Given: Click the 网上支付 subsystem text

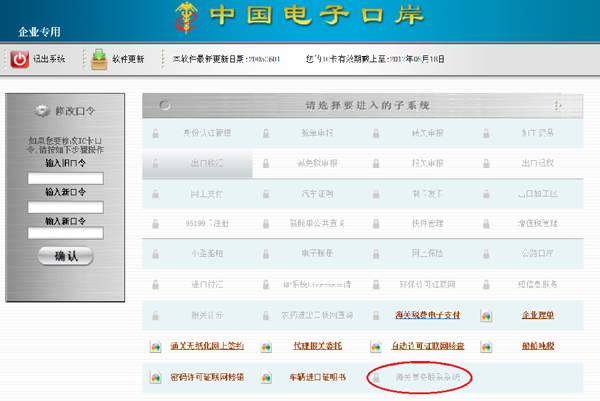Looking at the screenshot, I should pos(207,194).
